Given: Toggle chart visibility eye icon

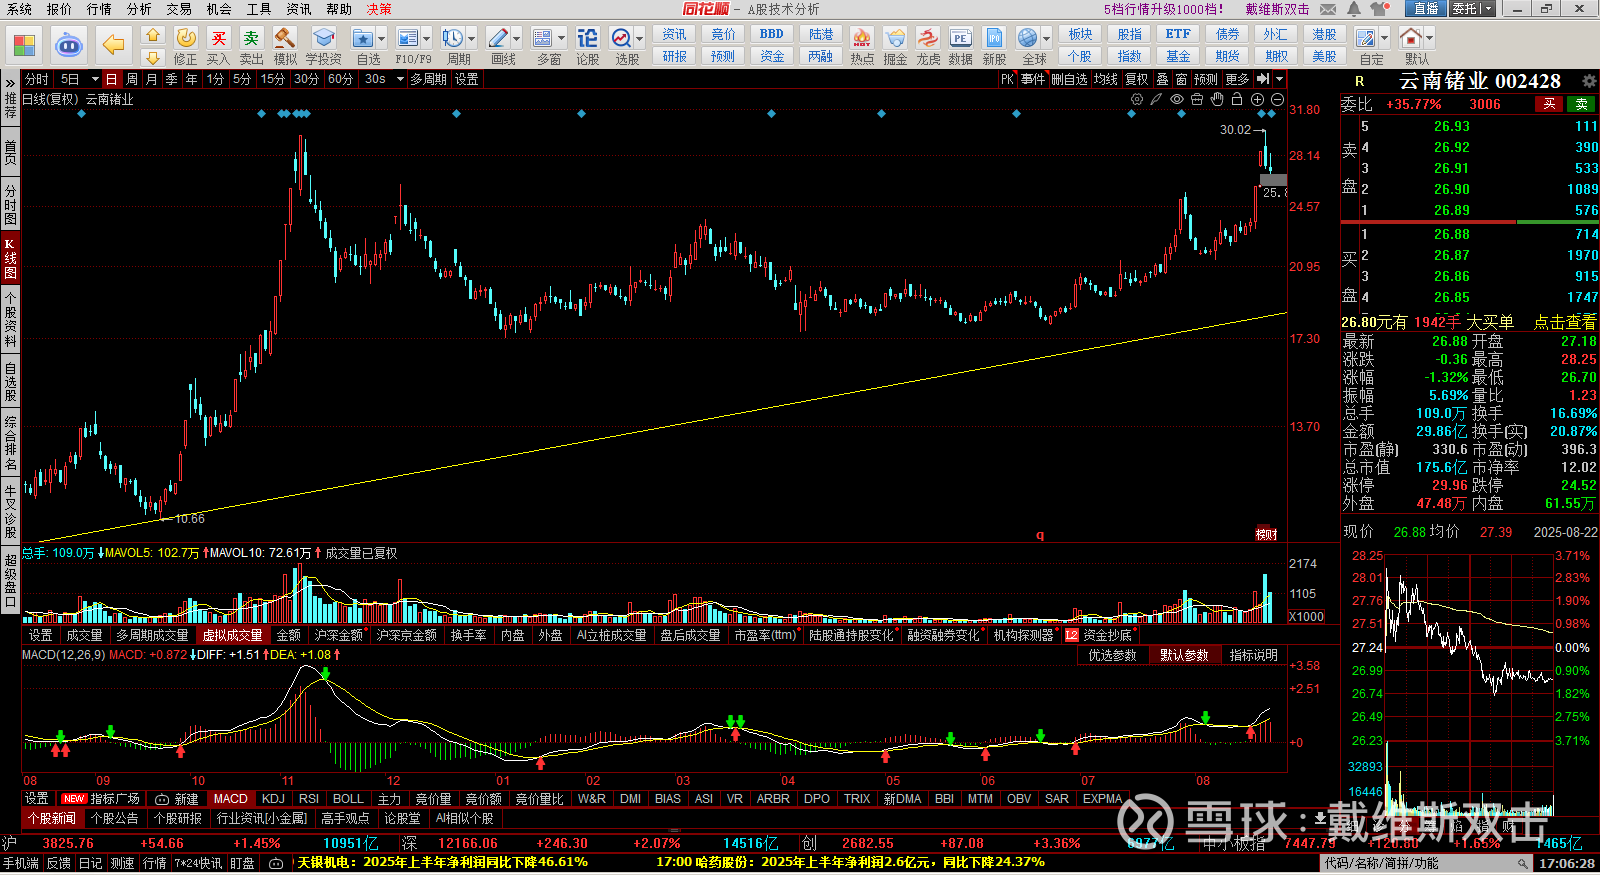Looking at the screenshot, I should pyautogui.click(x=1177, y=100).
